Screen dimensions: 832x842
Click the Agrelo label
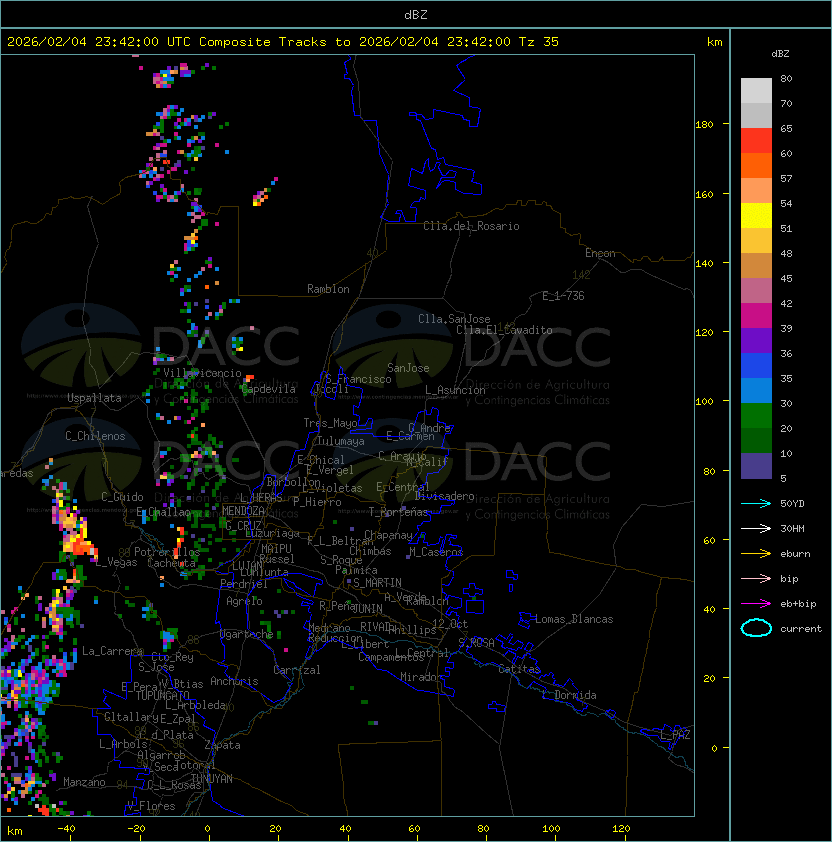coord(244,601)
